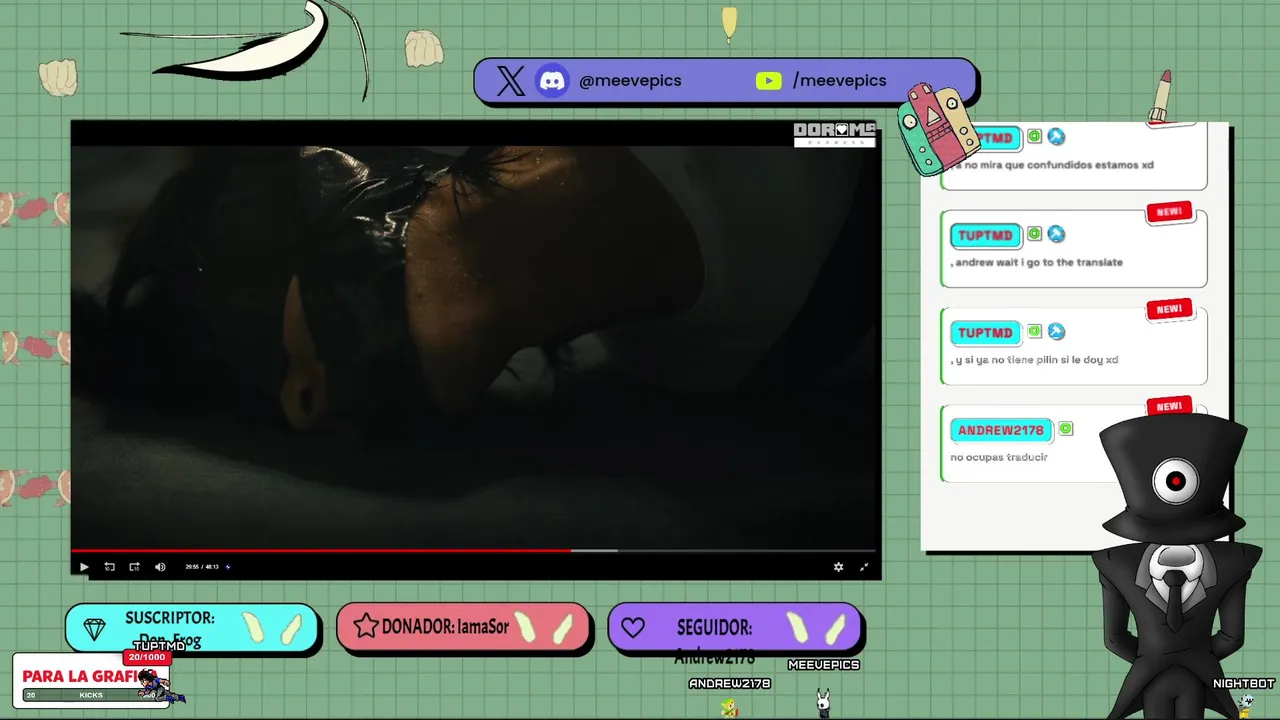Click the MEEVEPICS name above the rabbit character

pyautogui.click(x=824, y=665)
